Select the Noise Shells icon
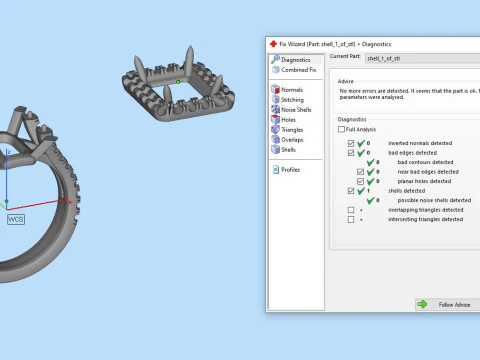Screen dimensions: 480x360 tap(275, 109)
